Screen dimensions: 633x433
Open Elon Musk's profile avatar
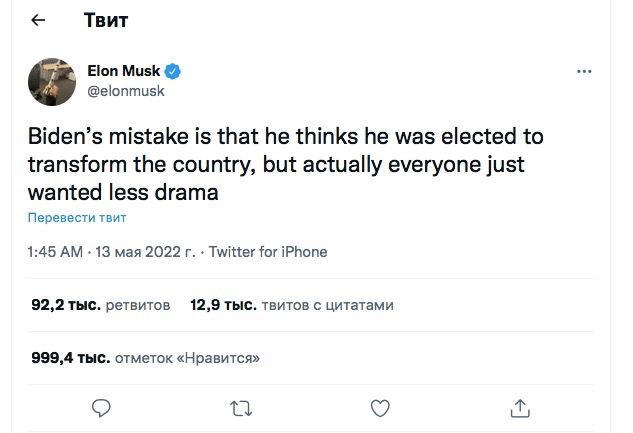point(48,80)
